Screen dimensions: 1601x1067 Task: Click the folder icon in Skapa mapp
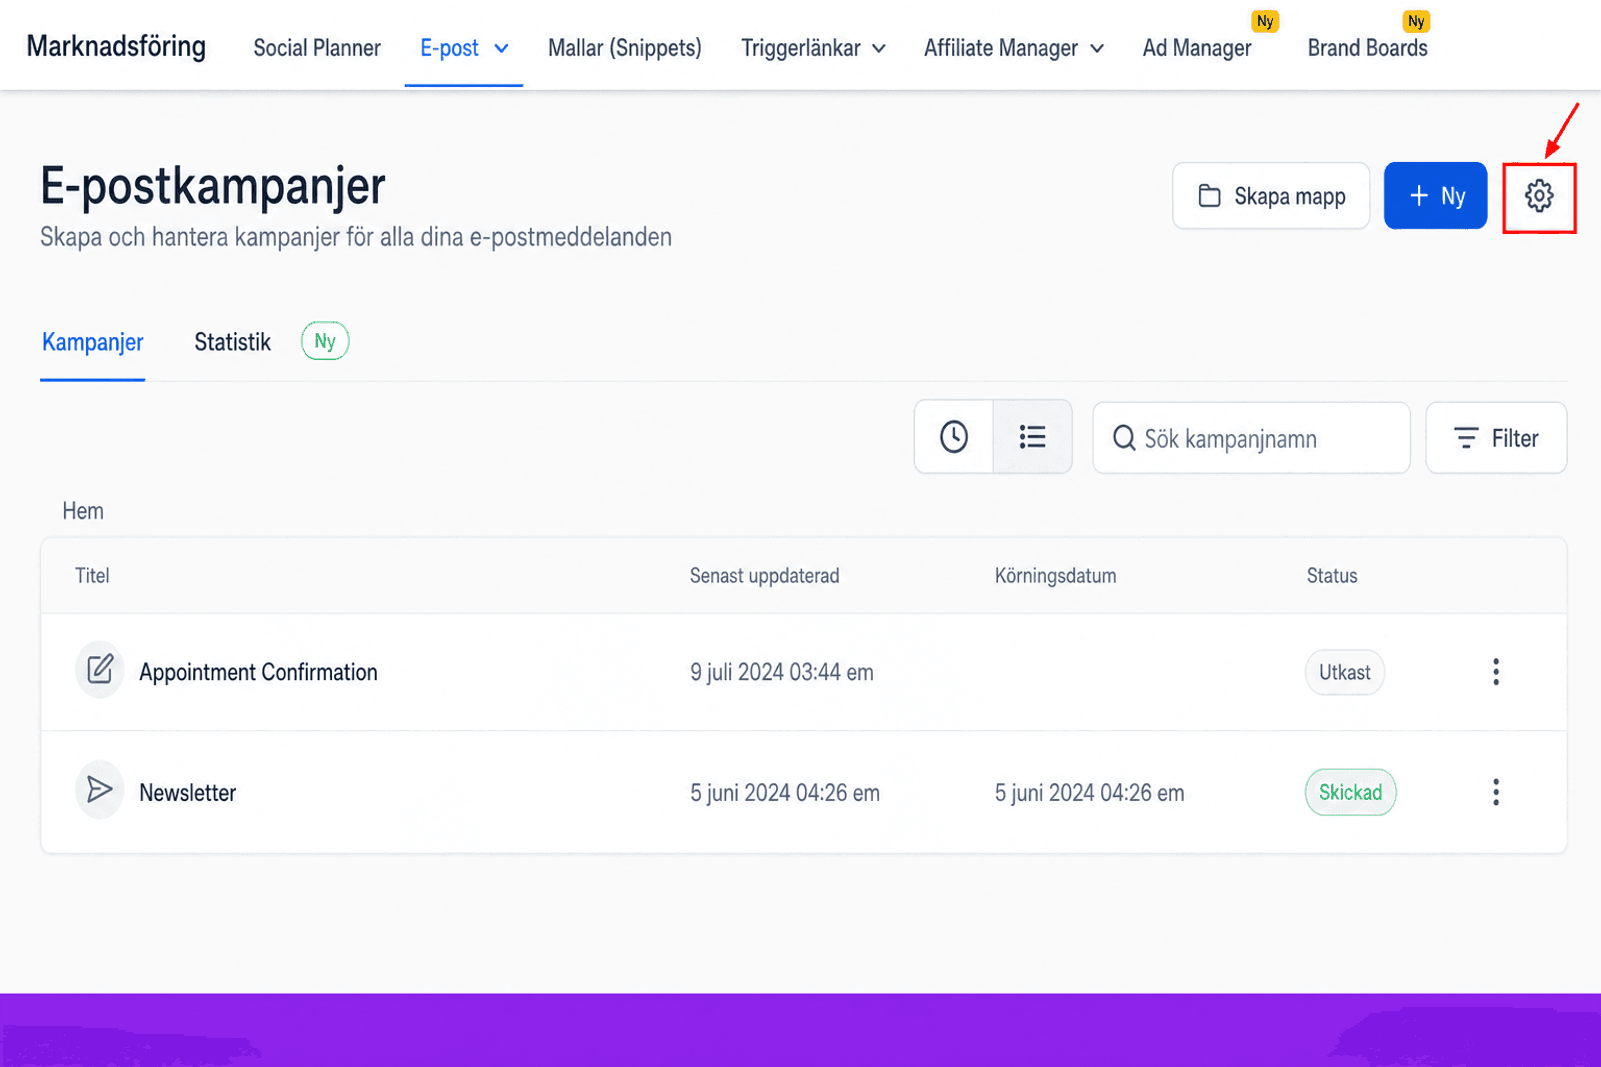[x=1209, y=196]
